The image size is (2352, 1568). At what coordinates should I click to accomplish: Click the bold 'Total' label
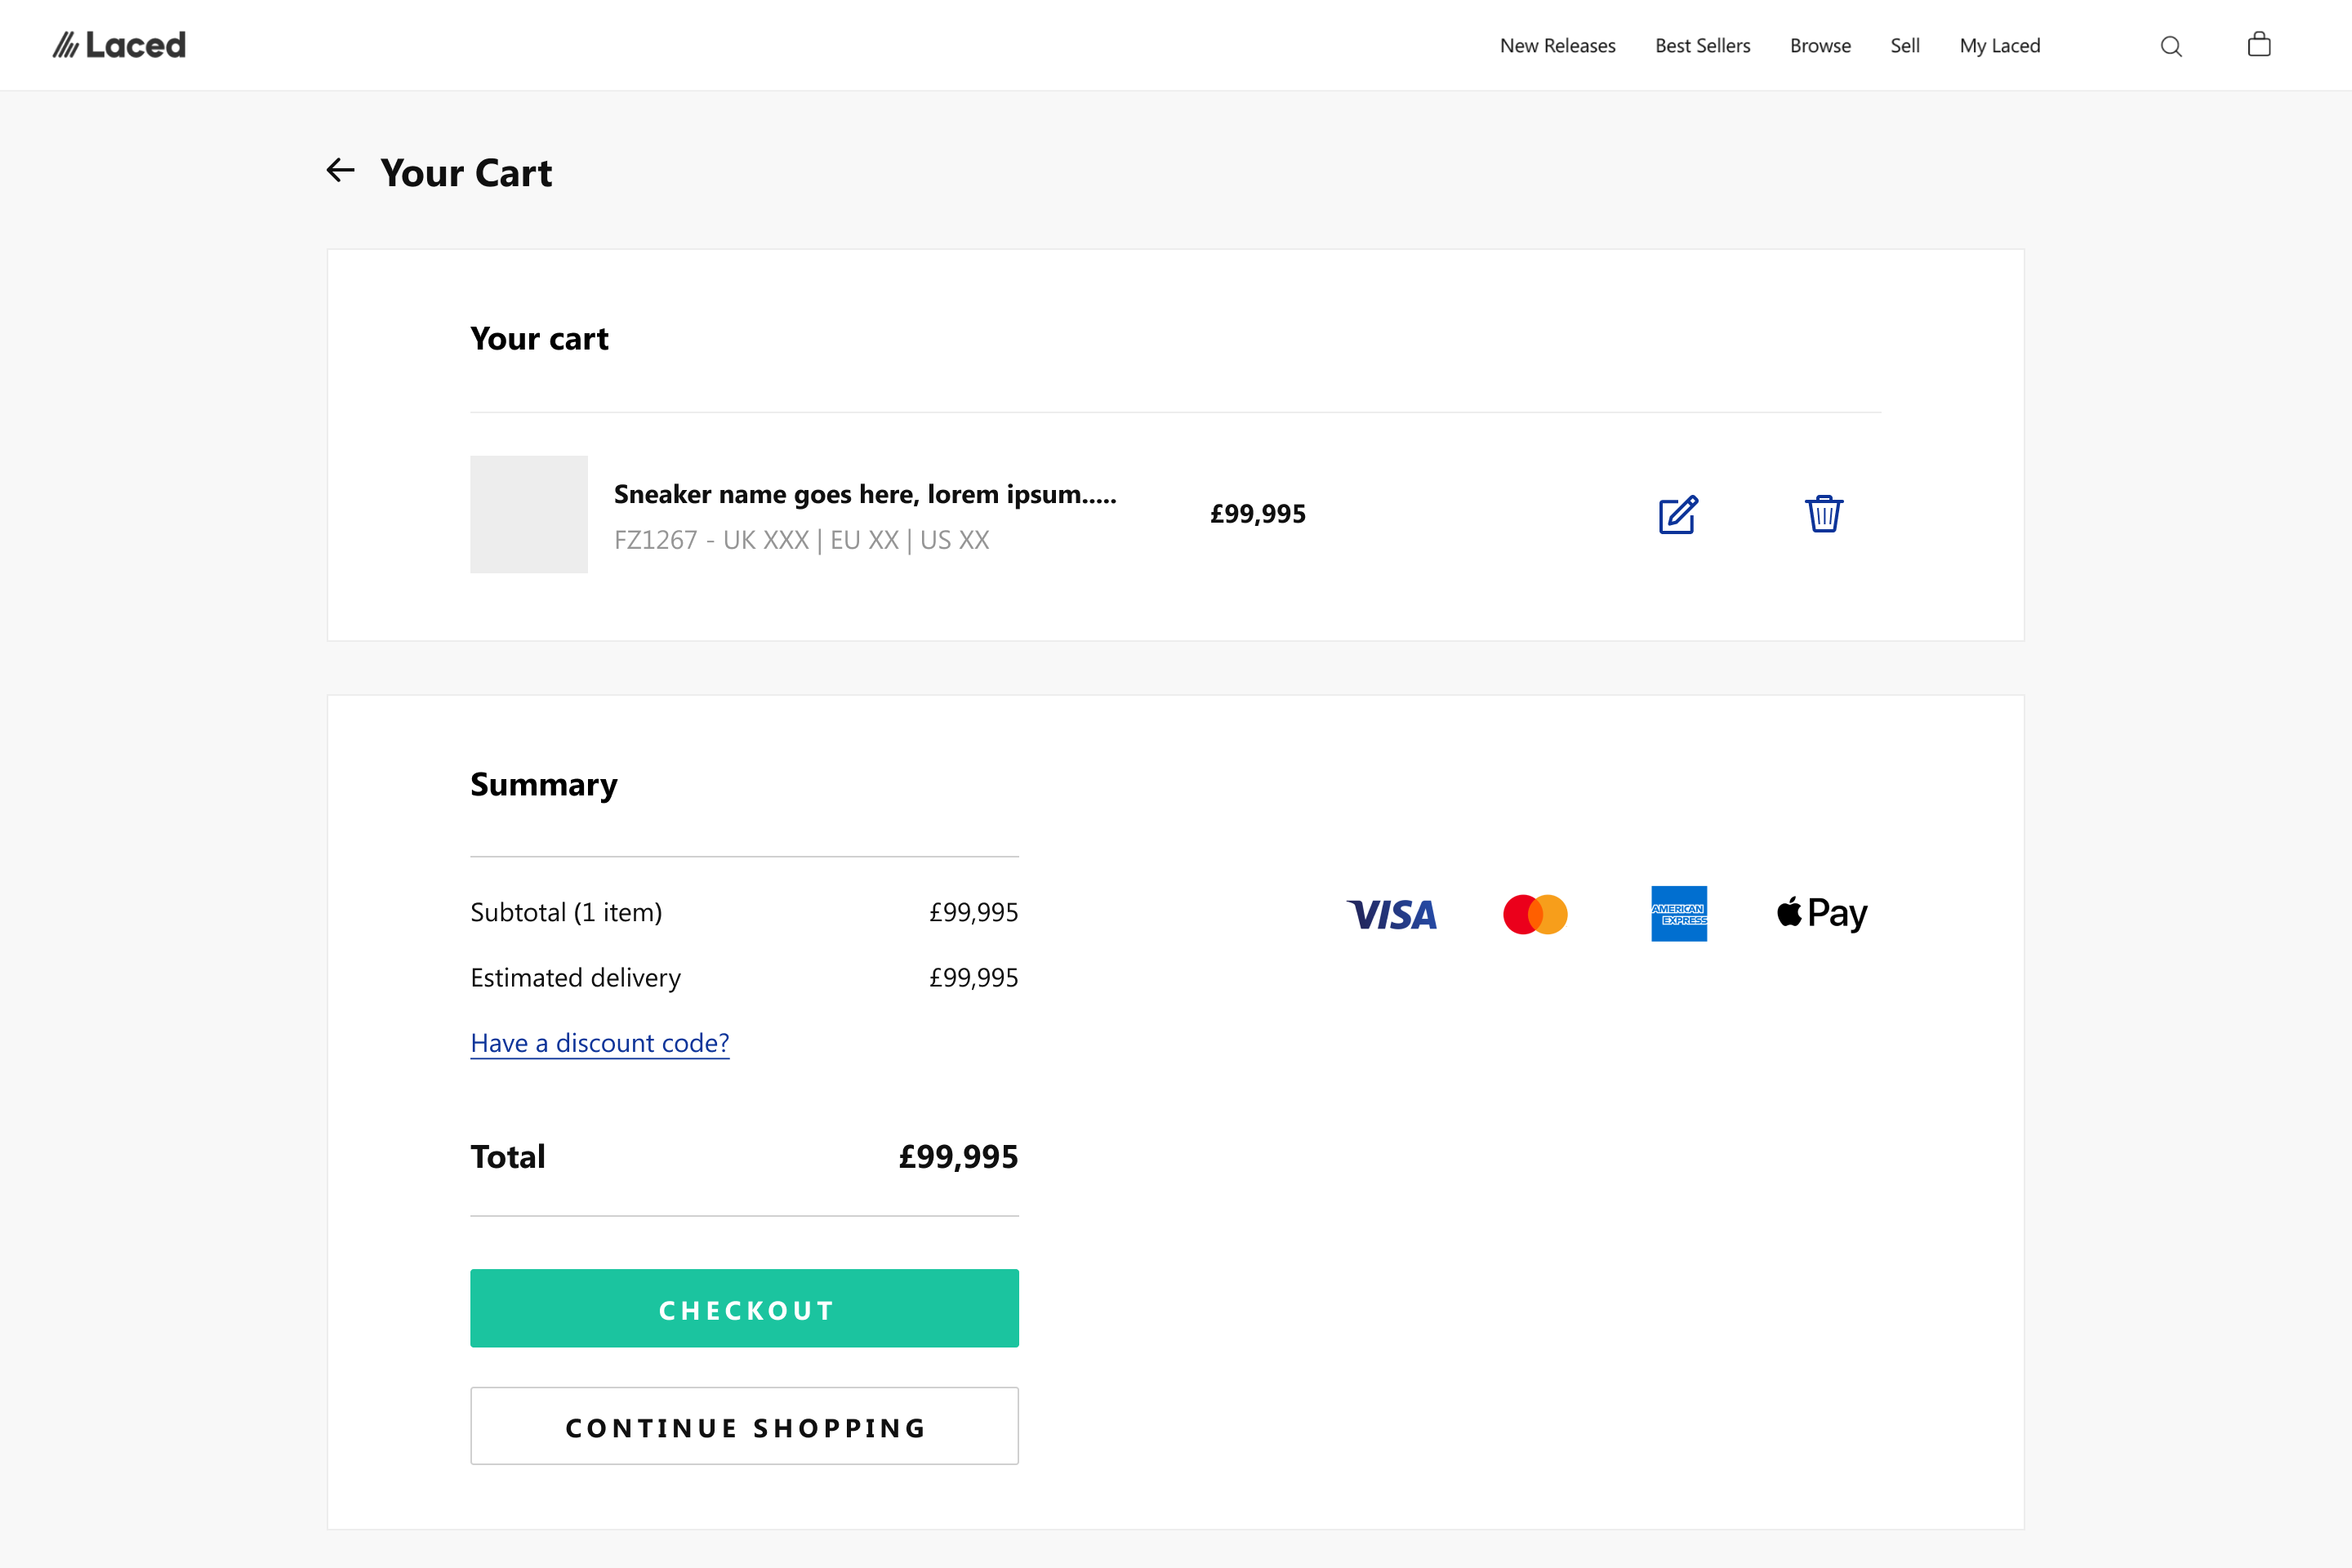point(508,1156)
